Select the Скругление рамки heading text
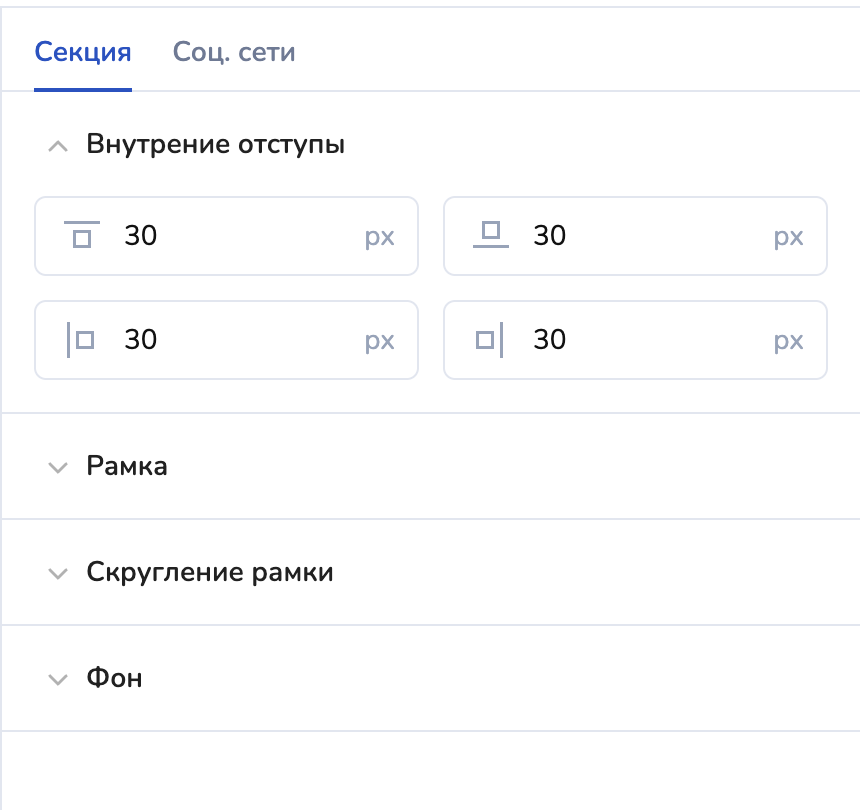The height and width of the screenshot is (810, 860). tap(210, 573)
